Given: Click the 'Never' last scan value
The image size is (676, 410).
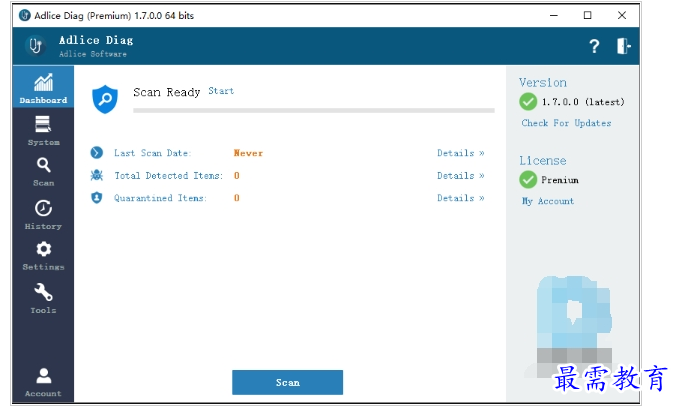Looking at the screenshot, I should (x=248, y=153).
